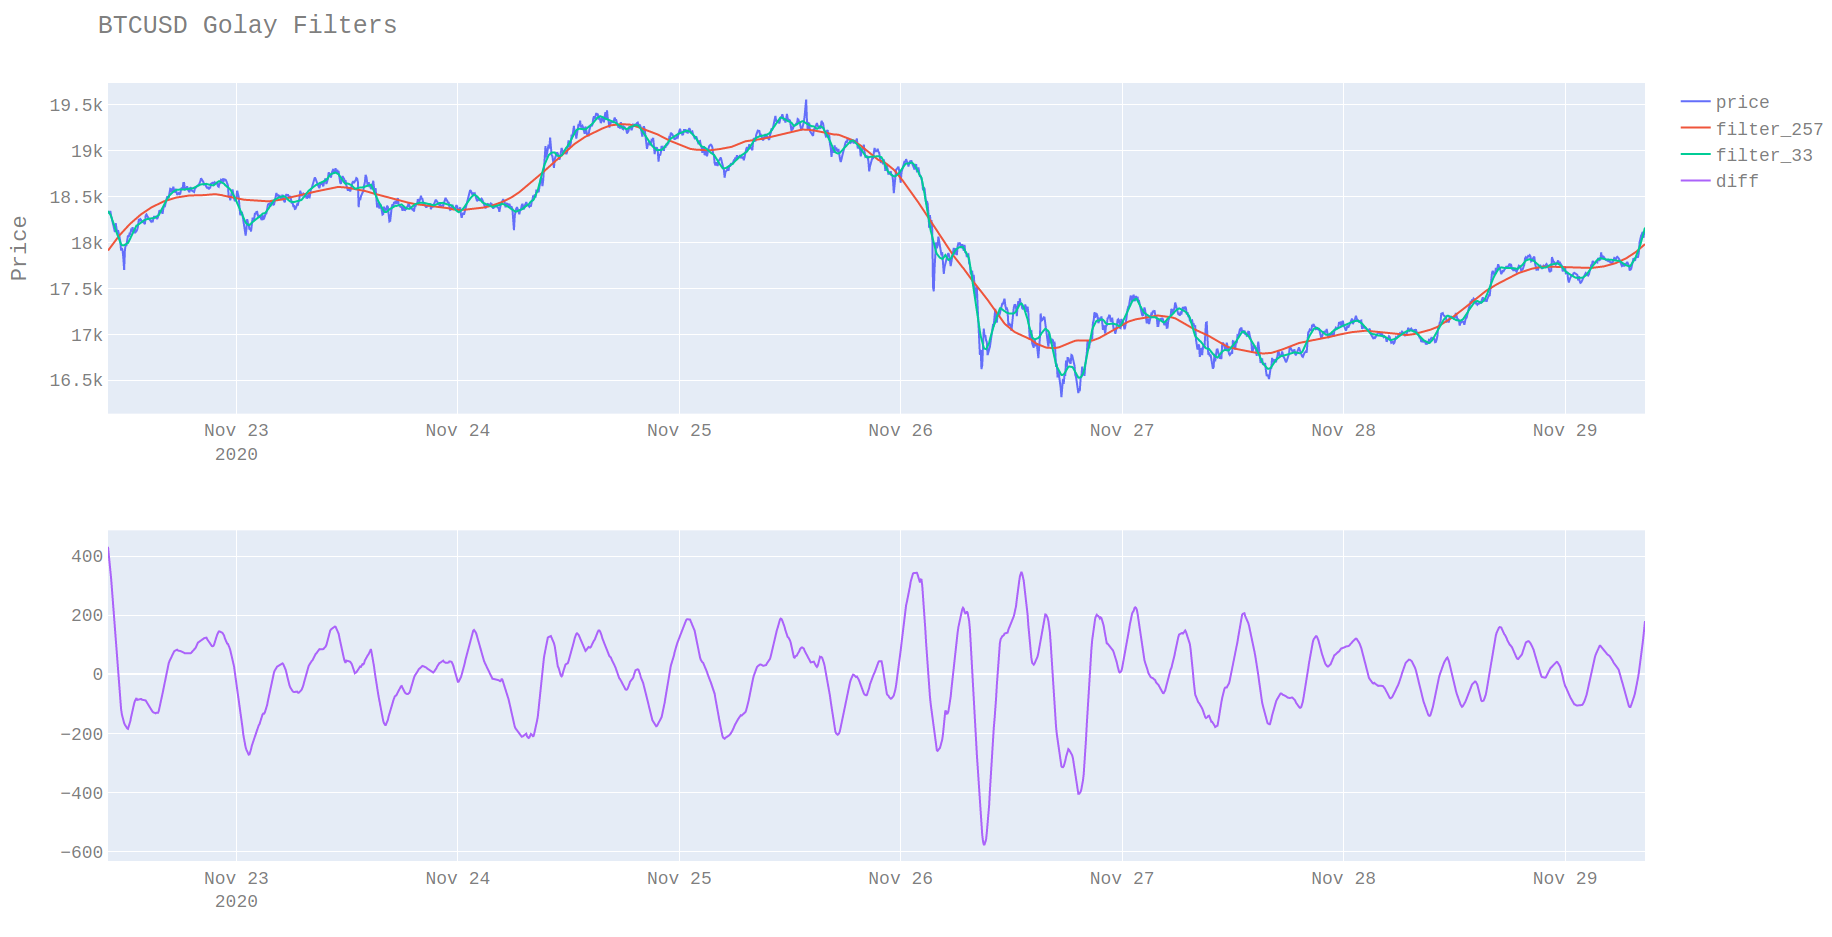This screenshot has height=937, width=1832.
Task: Toggle the price trace in legend
Action: 1742,102
